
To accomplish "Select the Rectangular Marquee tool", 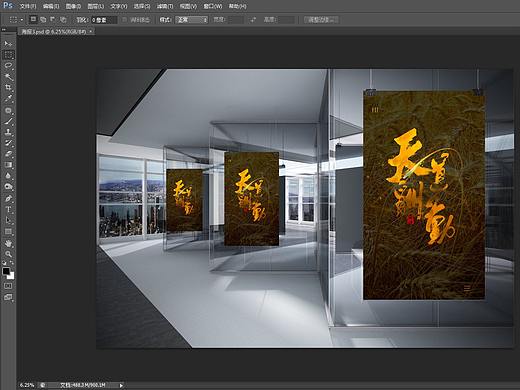I will (x=8, y=55).
